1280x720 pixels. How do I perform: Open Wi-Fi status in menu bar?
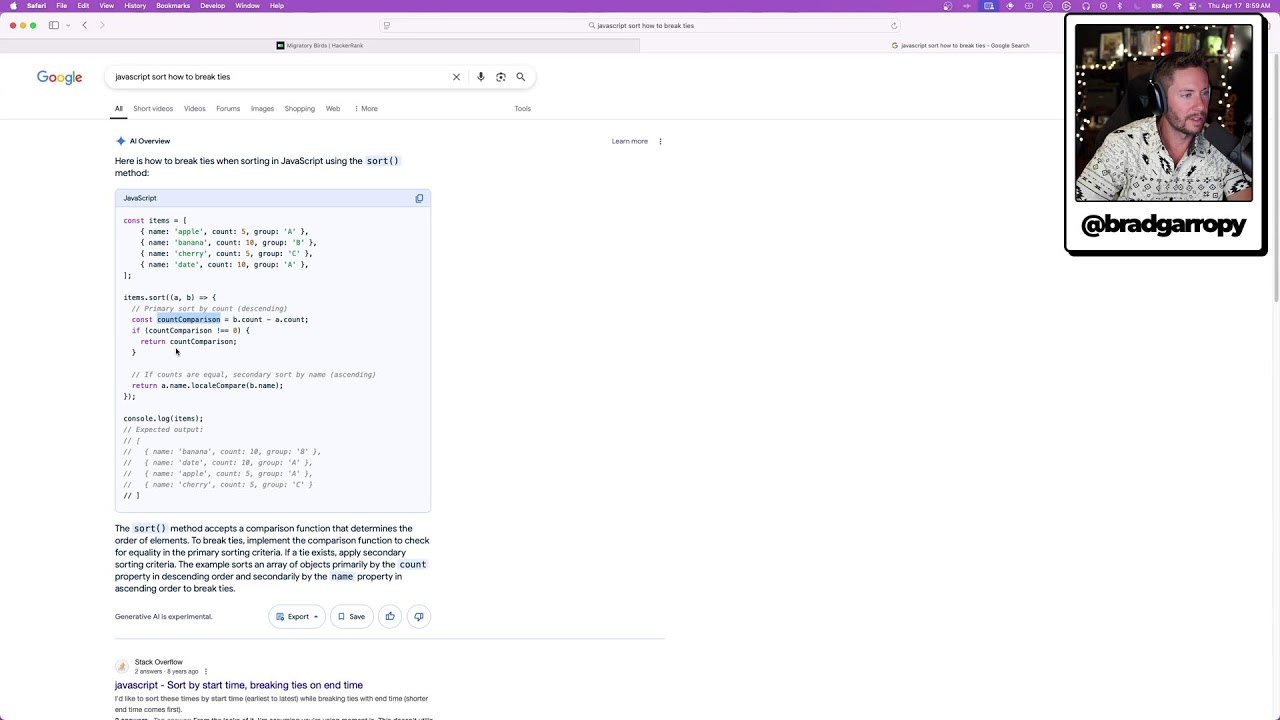click(x=1176, y=6)
